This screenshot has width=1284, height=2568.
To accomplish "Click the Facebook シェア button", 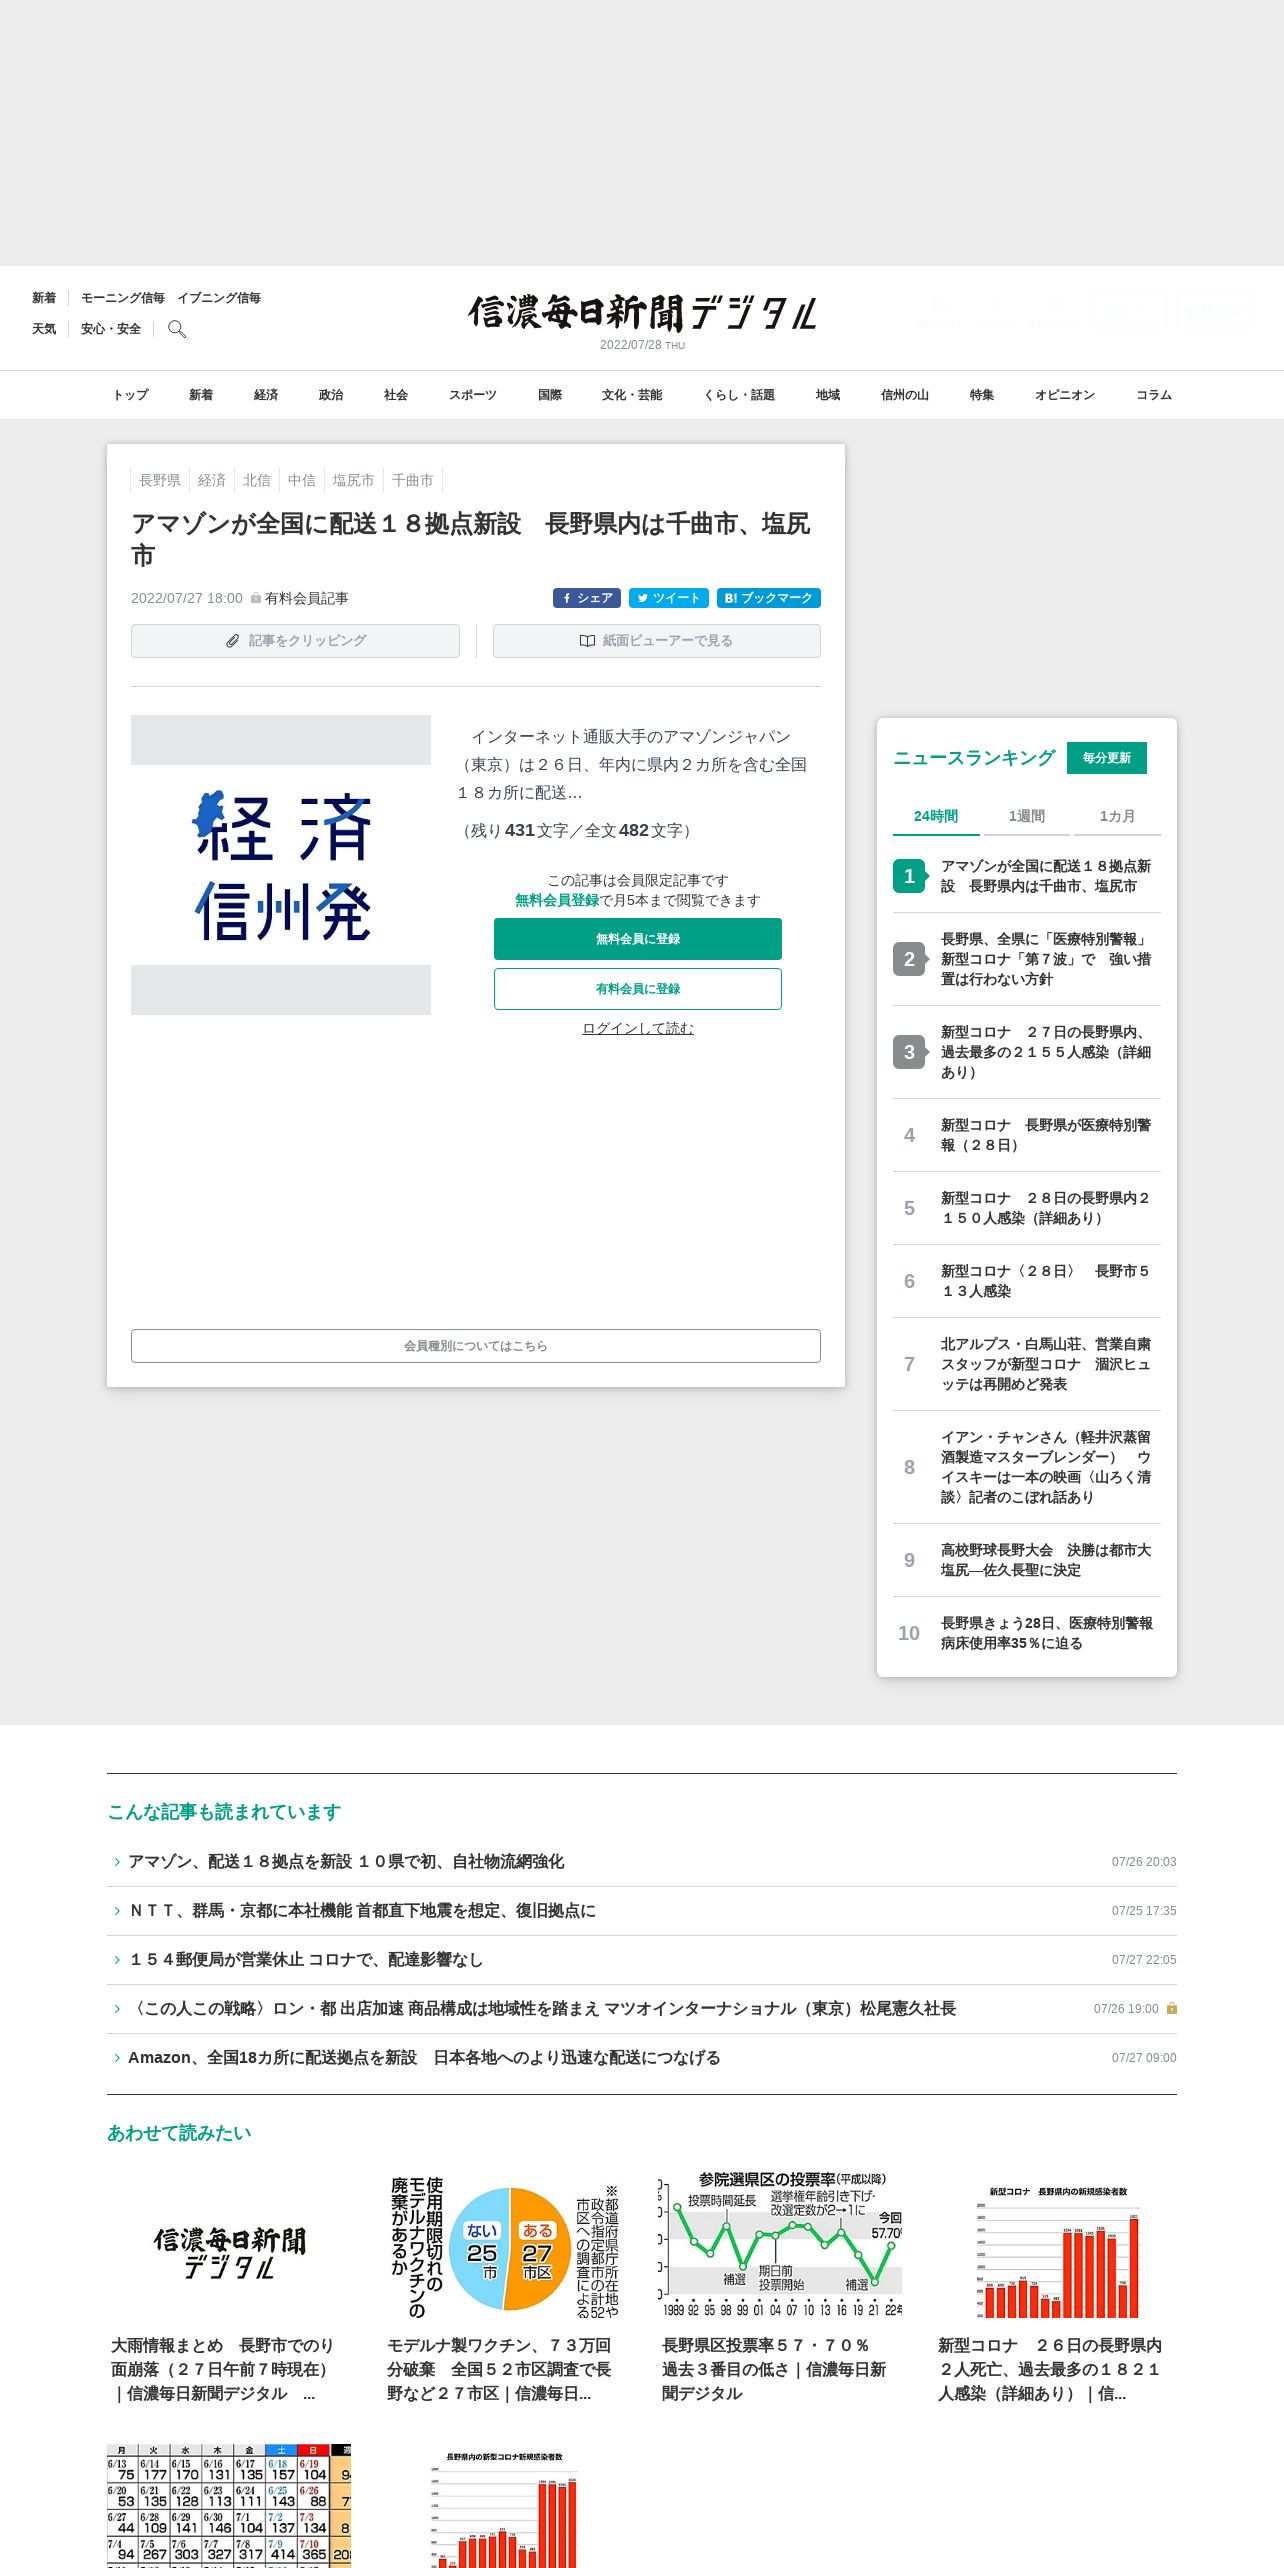I will 587,598.
